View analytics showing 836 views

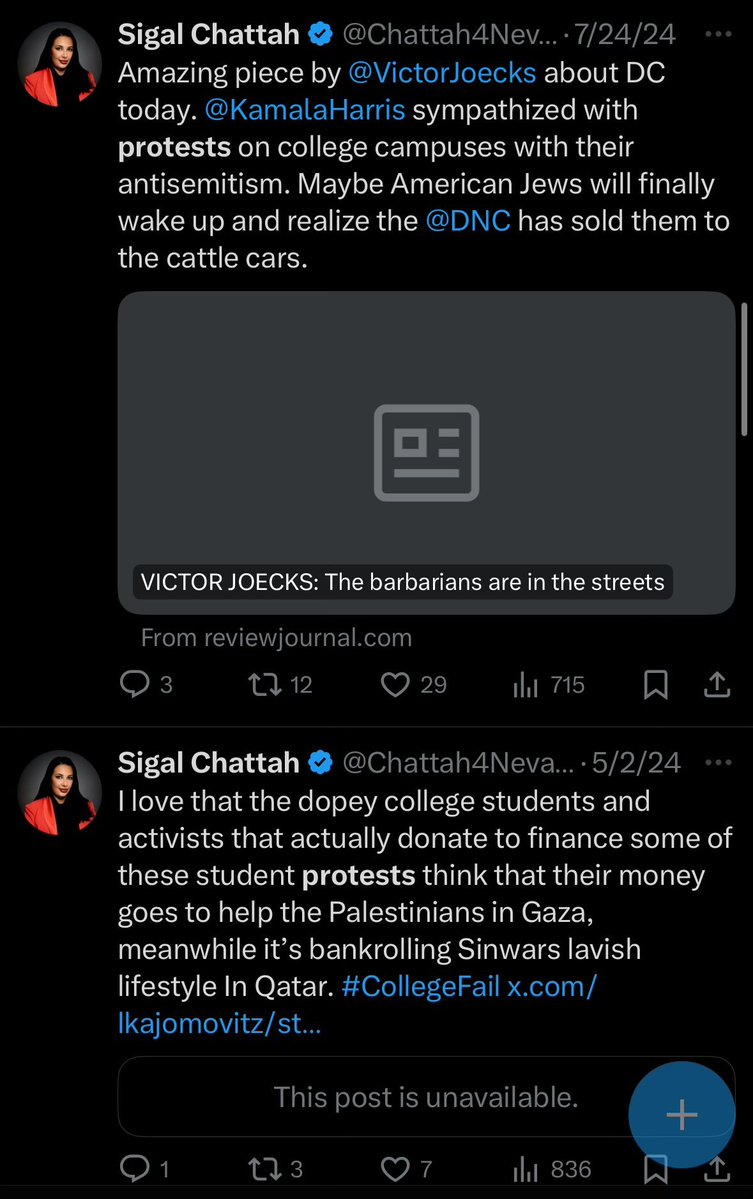click(526, 1168)
